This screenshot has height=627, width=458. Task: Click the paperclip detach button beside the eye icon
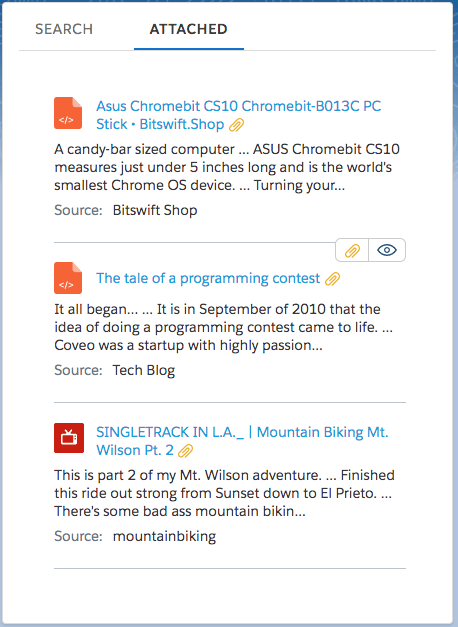click(x=352, y=250)
